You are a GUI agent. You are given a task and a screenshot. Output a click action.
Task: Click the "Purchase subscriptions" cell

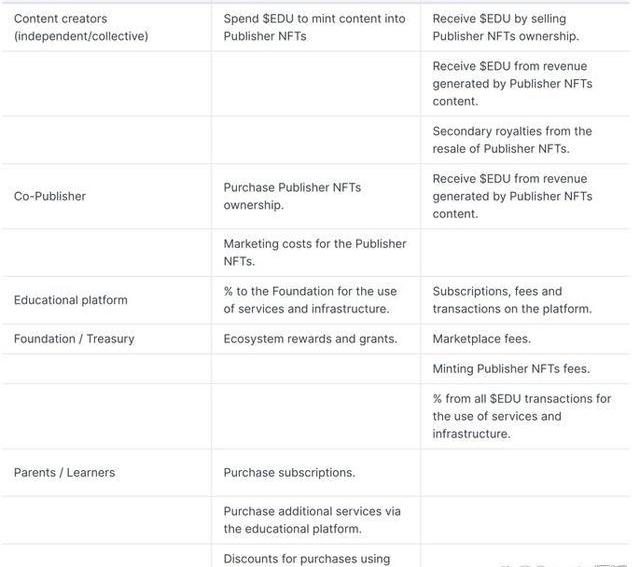click(289, 472)
